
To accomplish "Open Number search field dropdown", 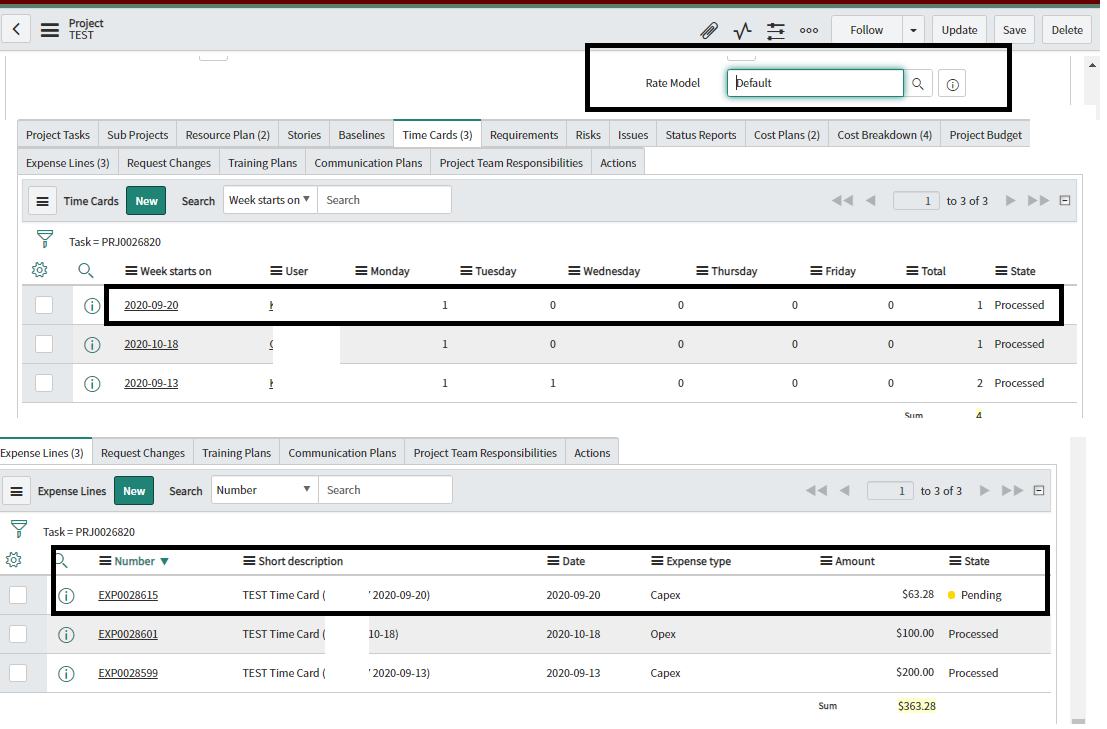I will click(264, 490).
